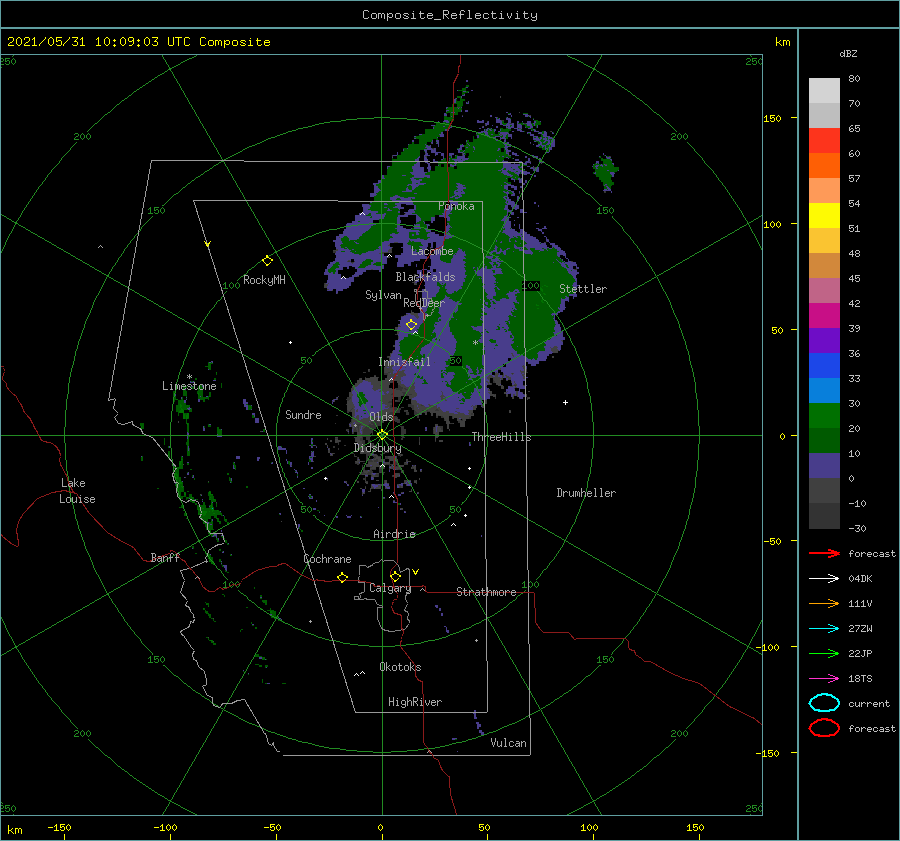This screenshot has height=841, width=900.
Task: Click the Limestone label
Action: point(189,386)
